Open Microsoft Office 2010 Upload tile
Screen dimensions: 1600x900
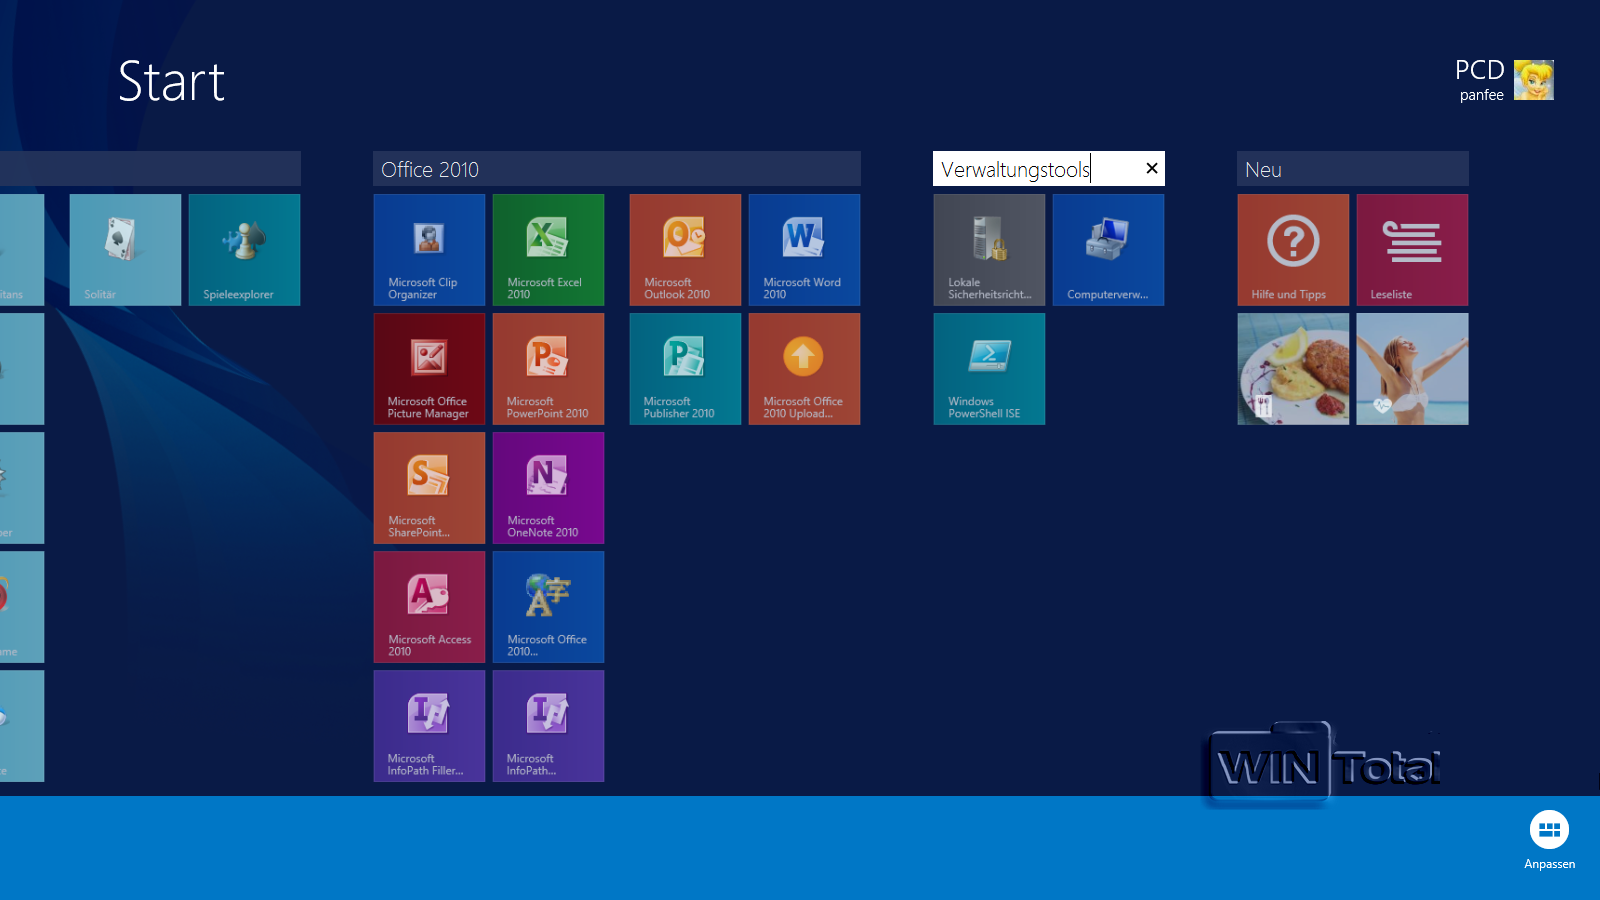(804, 369)
